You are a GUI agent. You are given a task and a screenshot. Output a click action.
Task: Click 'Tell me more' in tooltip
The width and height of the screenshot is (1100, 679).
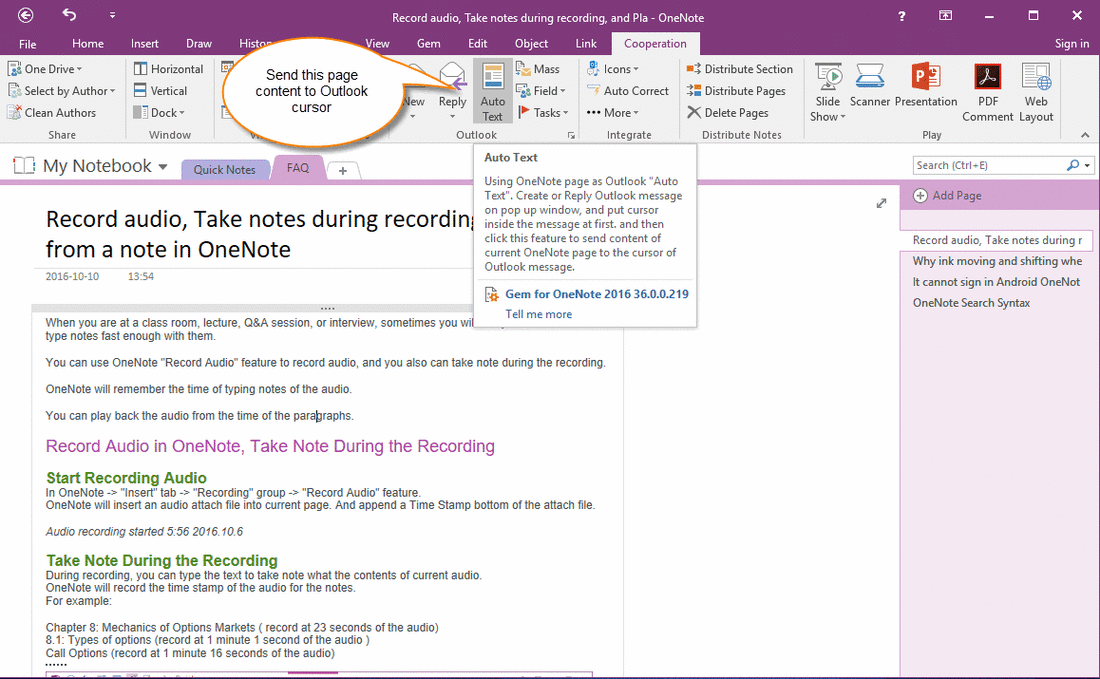coord(539,314)
